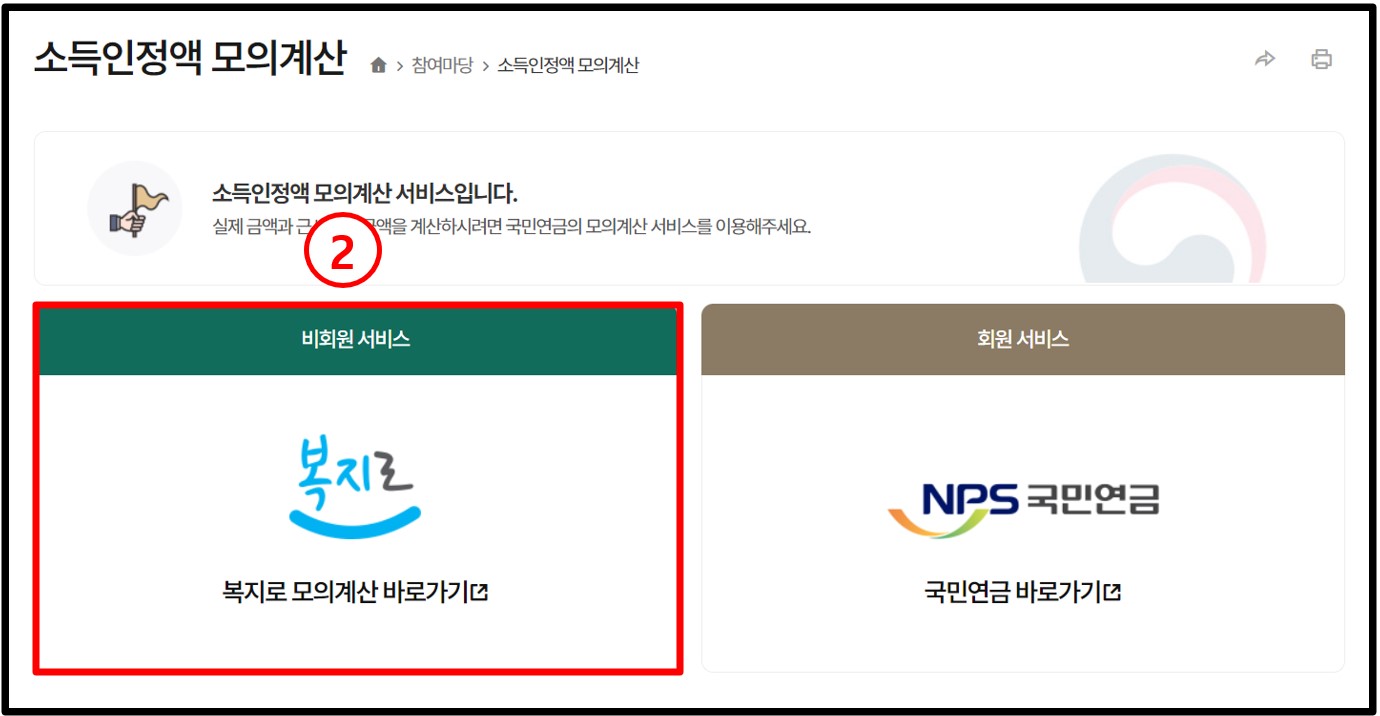Click the share arrow icon

[1265, 59]
